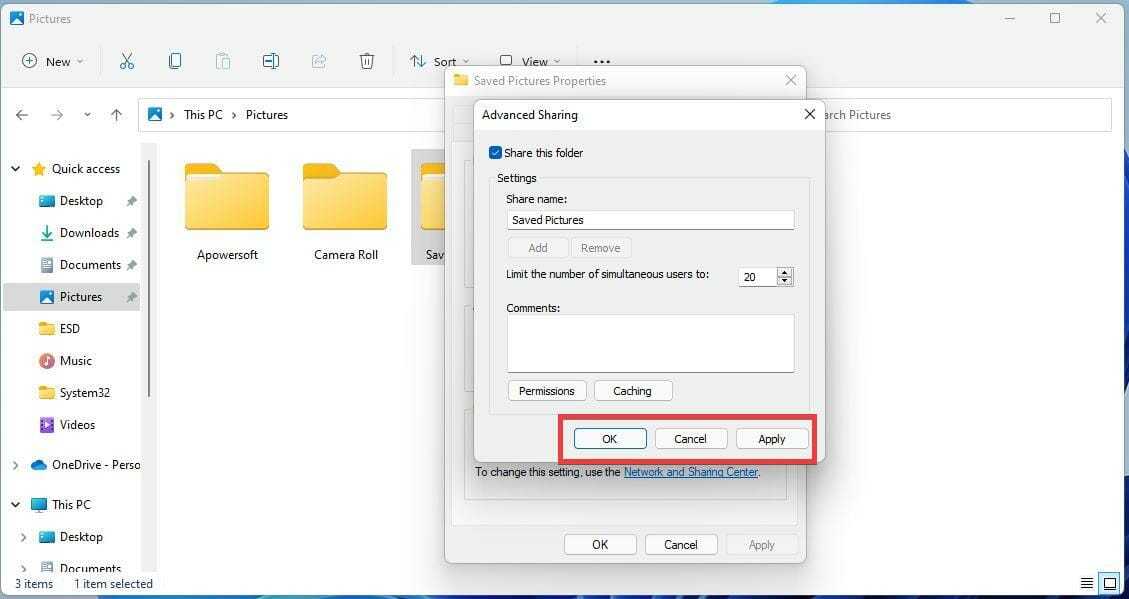Click the Copy icon in toolbar
Viewport: 1129px width, 599px height.
click(175, 61)
